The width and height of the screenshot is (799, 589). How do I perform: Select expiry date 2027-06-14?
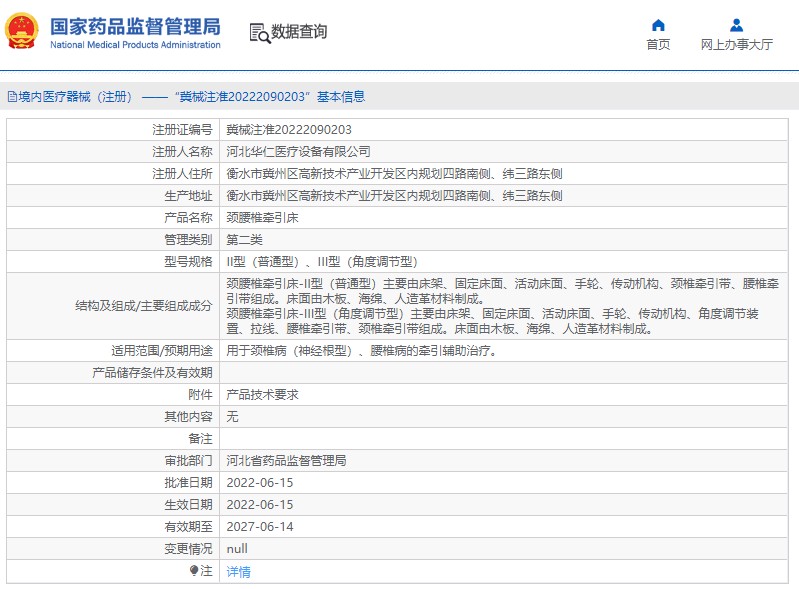point(260,526)
